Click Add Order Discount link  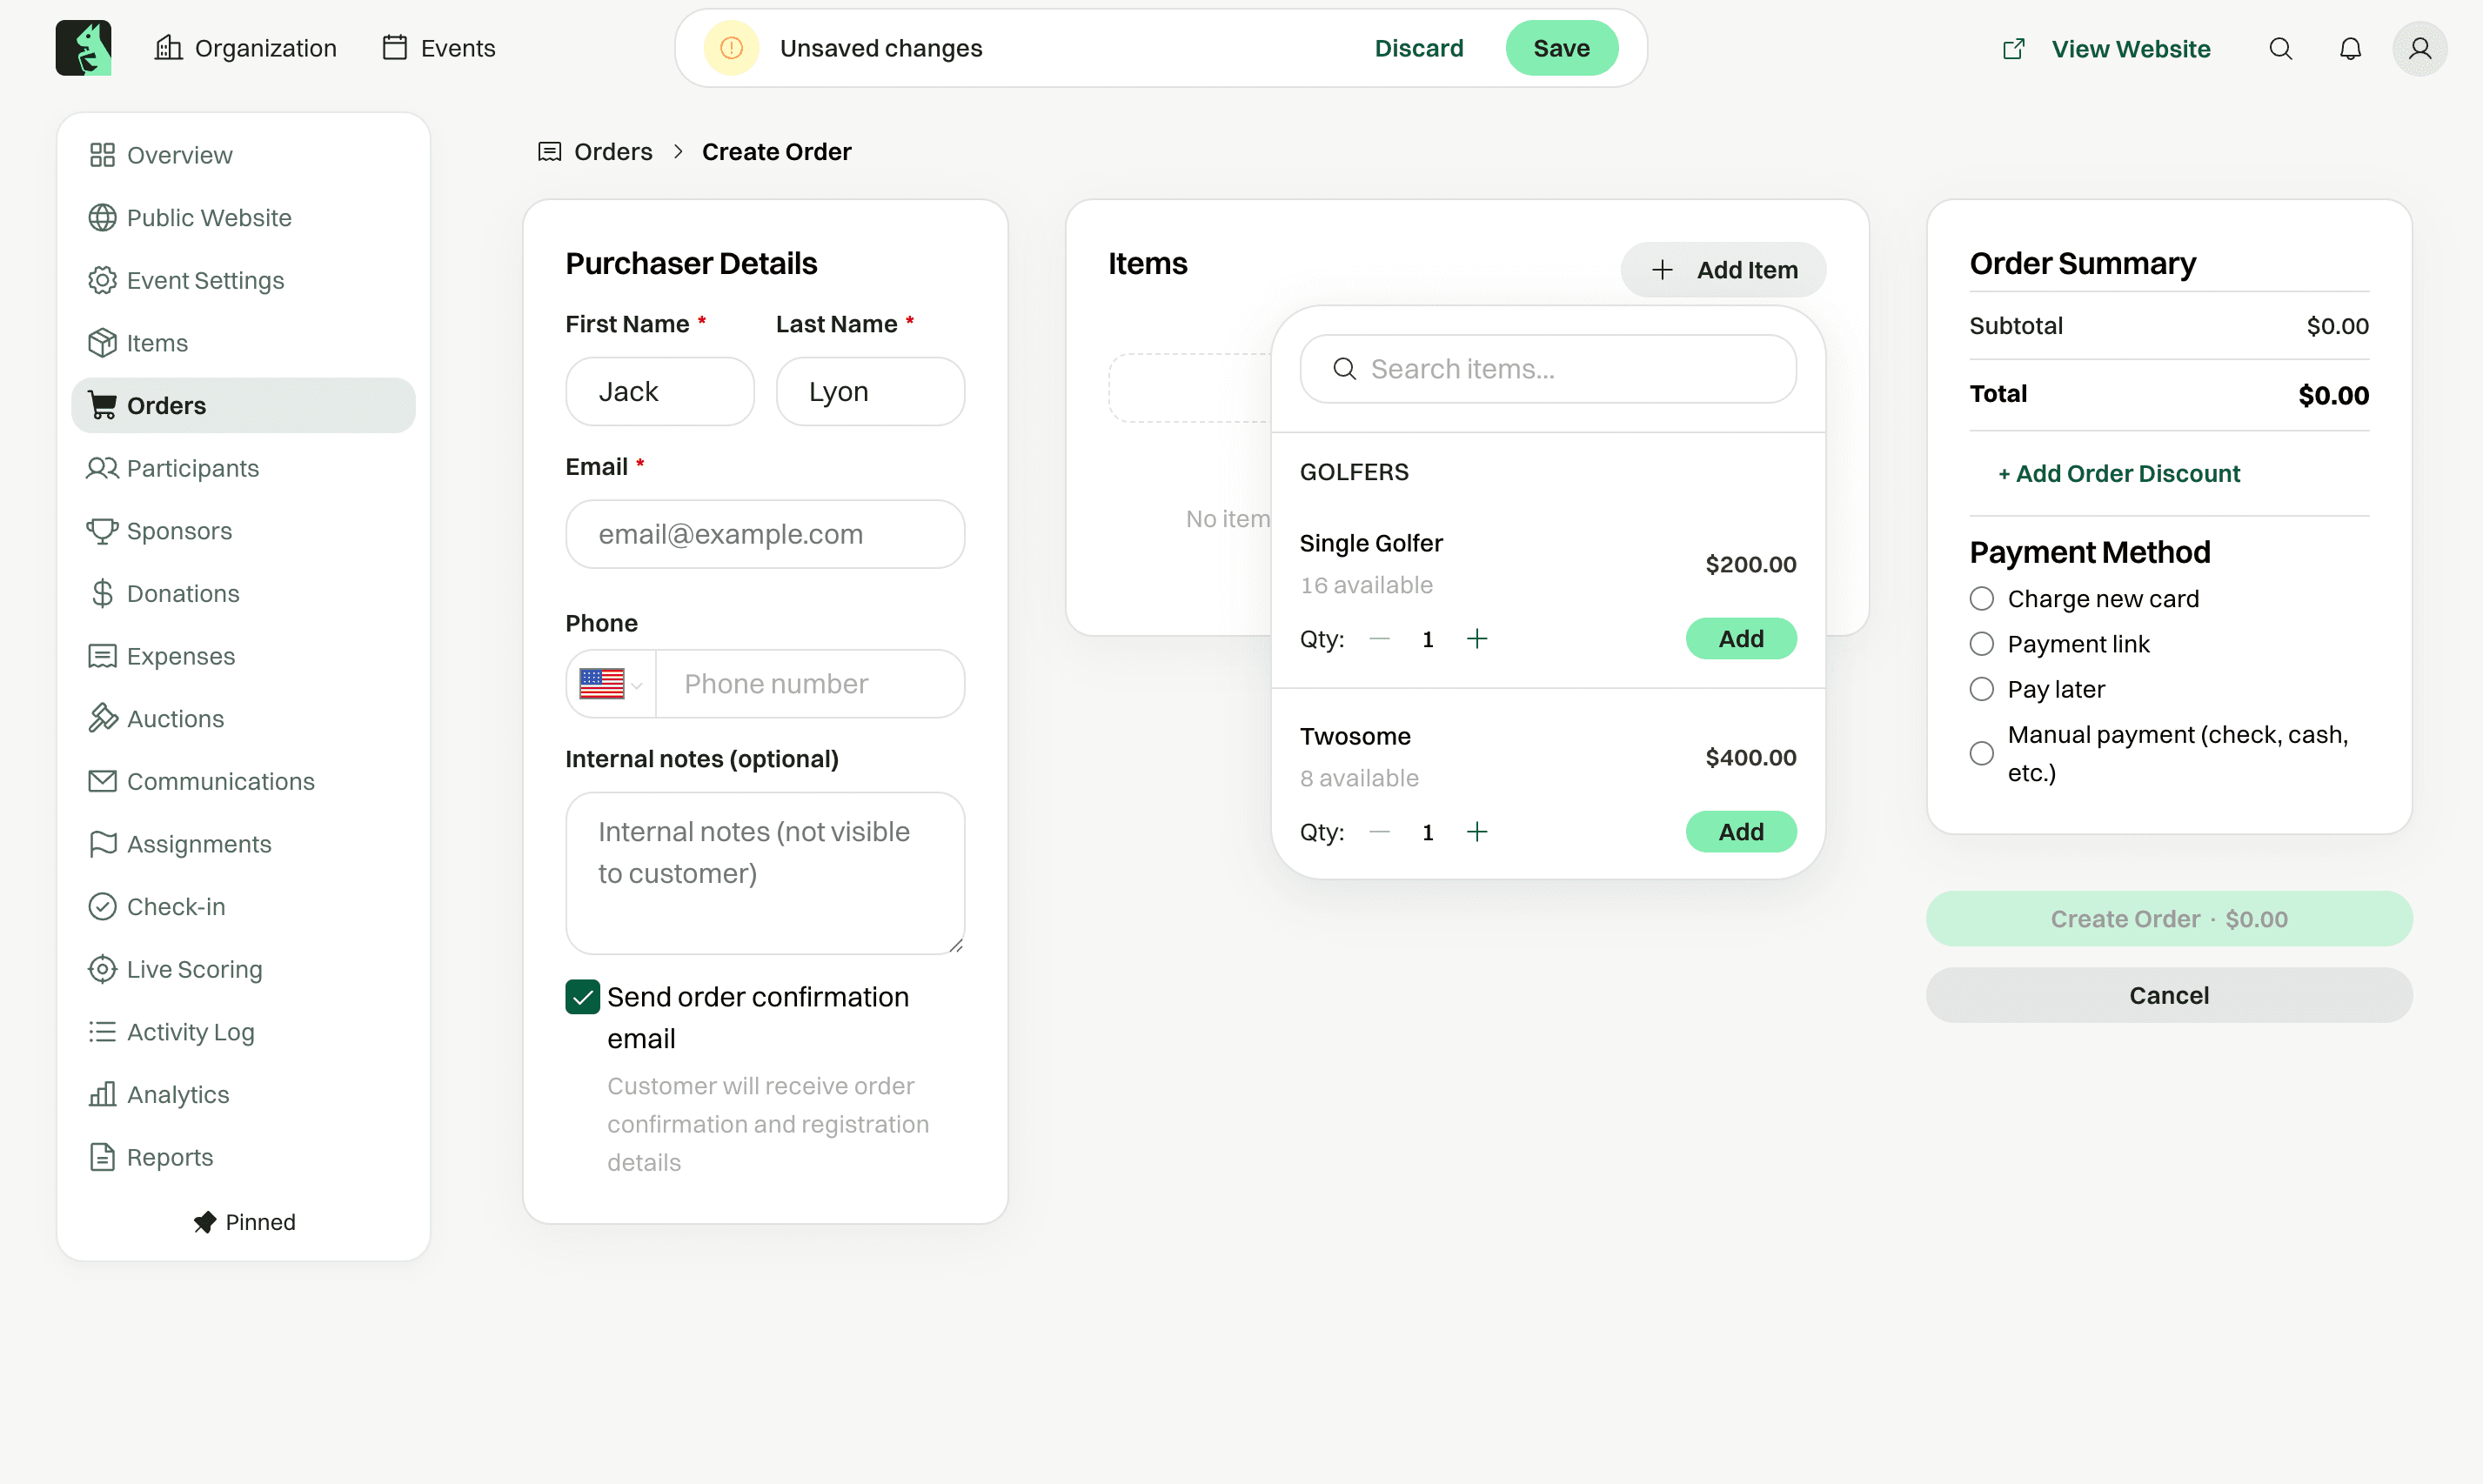tap(2118, 474)
